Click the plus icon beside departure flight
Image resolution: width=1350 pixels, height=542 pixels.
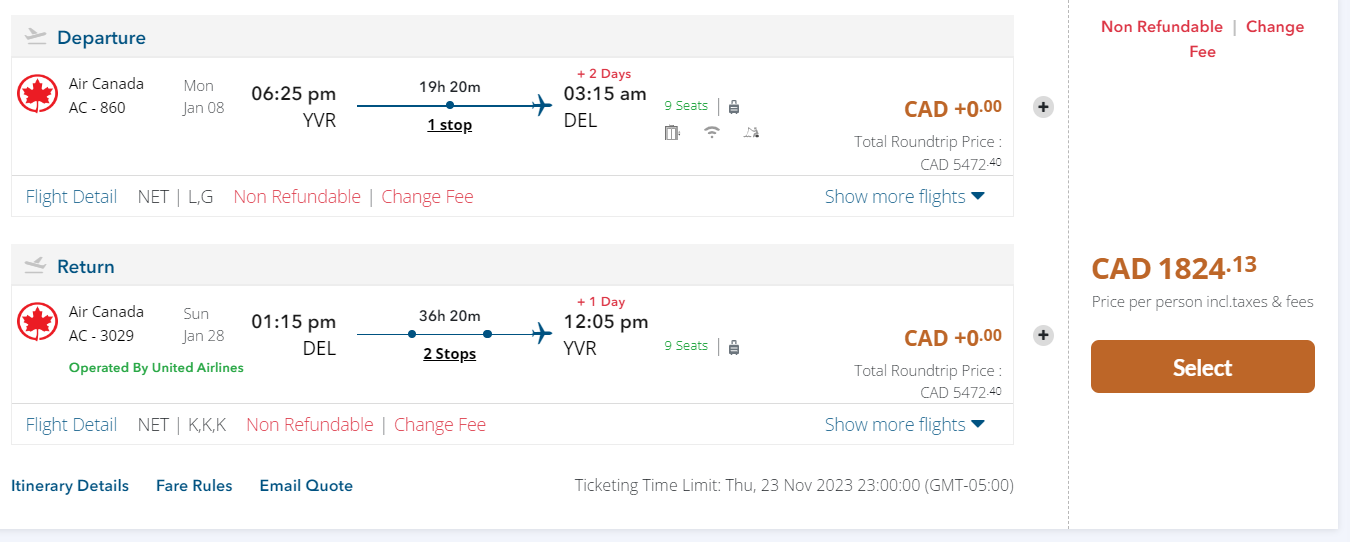1043,107
